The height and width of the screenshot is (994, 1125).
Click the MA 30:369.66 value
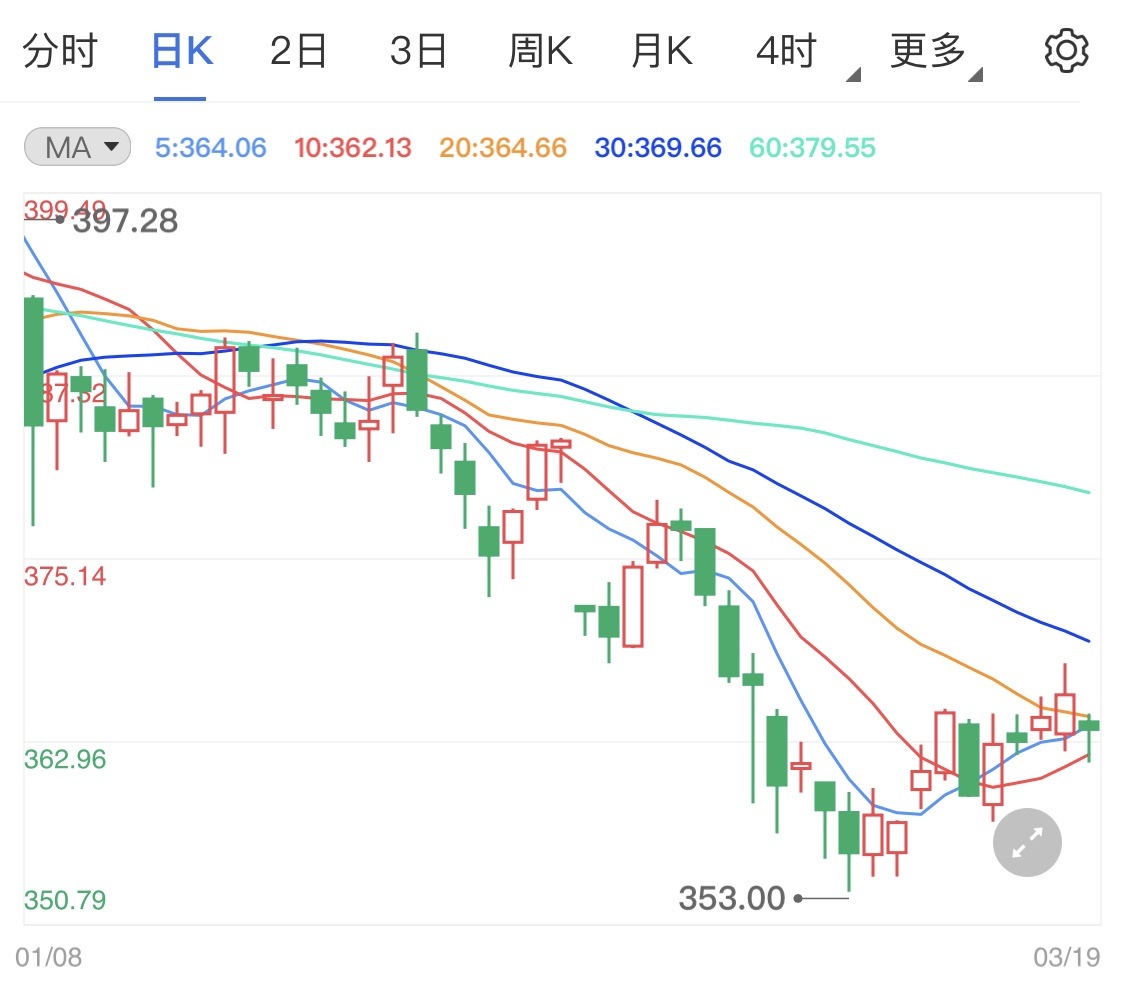658,148
